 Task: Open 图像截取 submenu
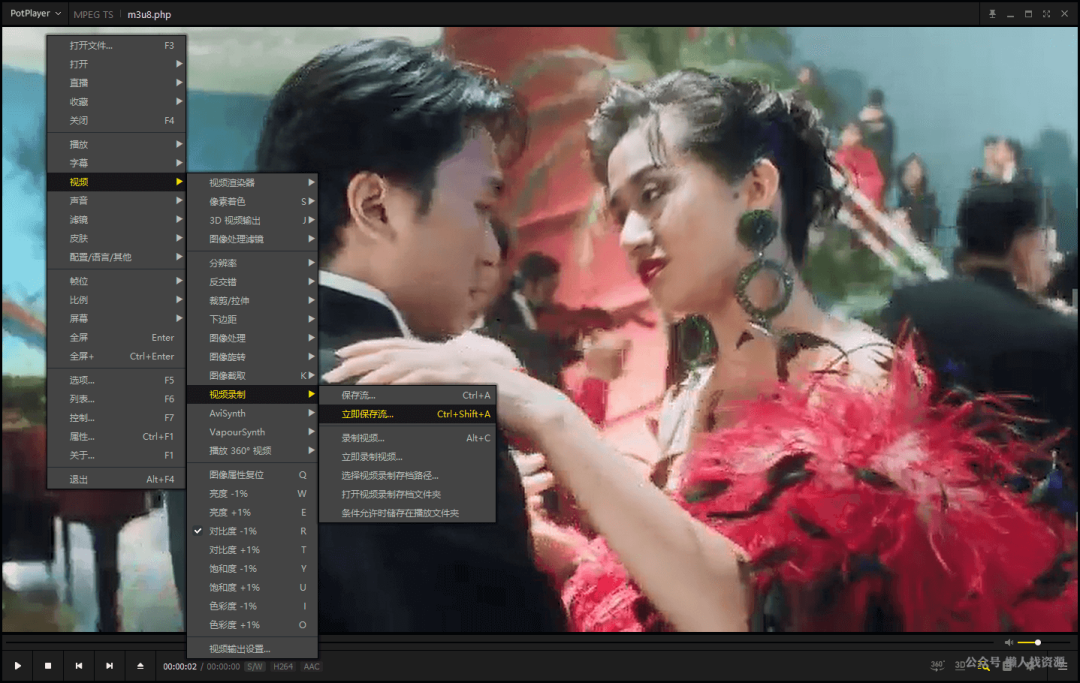click(252, 375)
